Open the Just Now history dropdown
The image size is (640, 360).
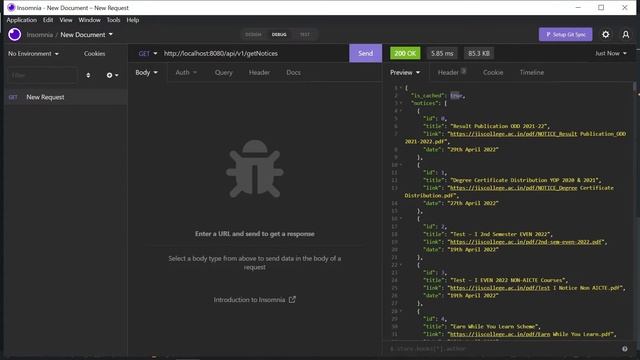click(611, 53)
